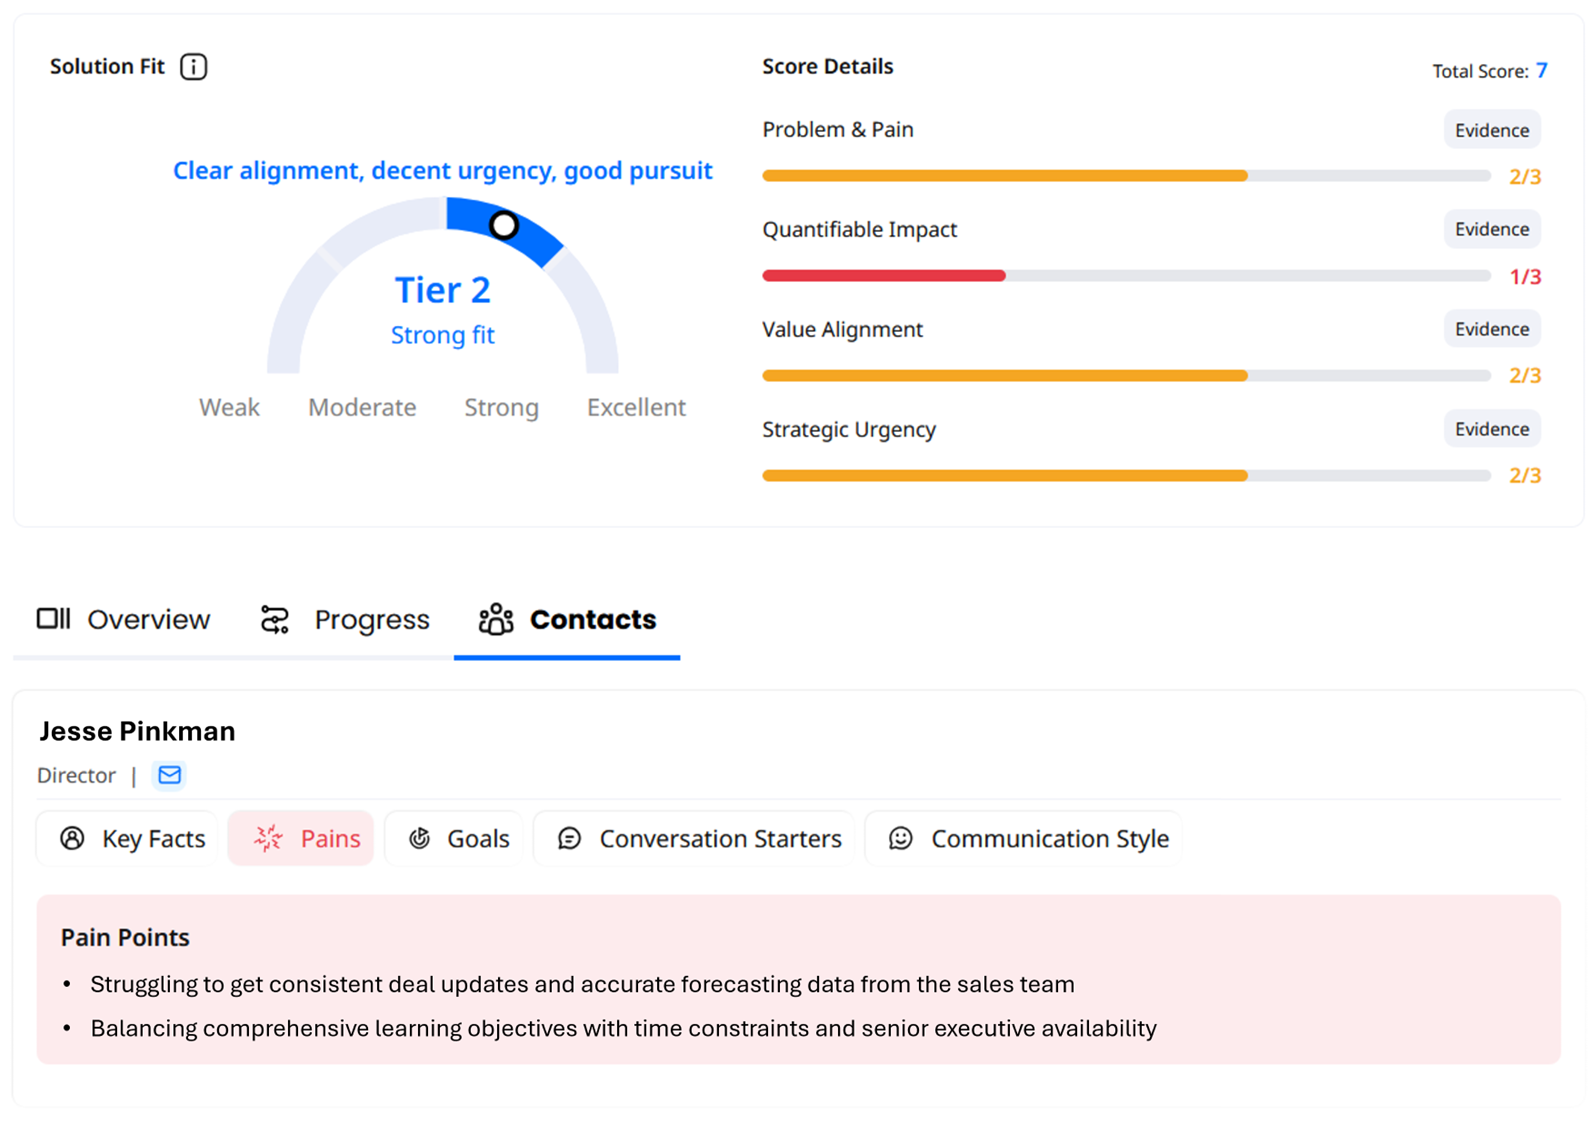Select the Pains chip

(301, 838)
